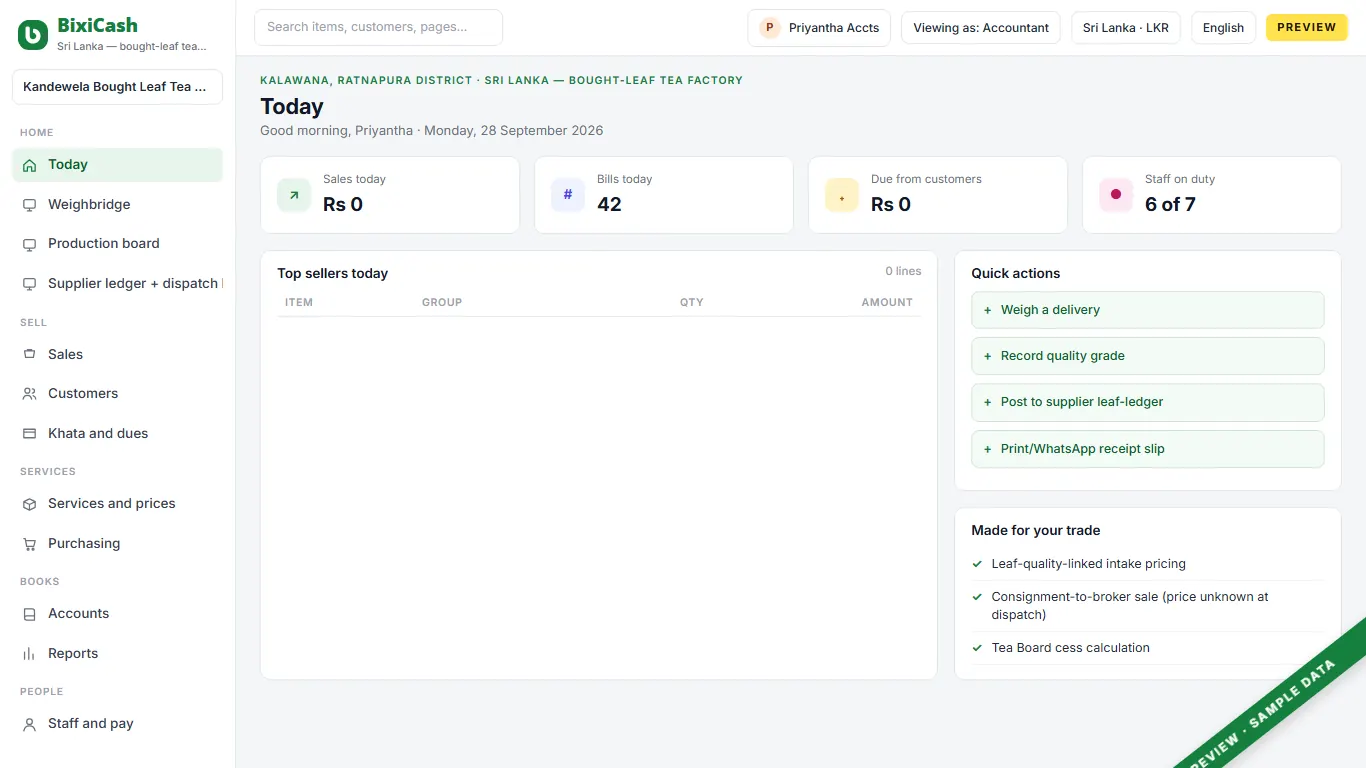Click the ITEM column header

(299, 302)
